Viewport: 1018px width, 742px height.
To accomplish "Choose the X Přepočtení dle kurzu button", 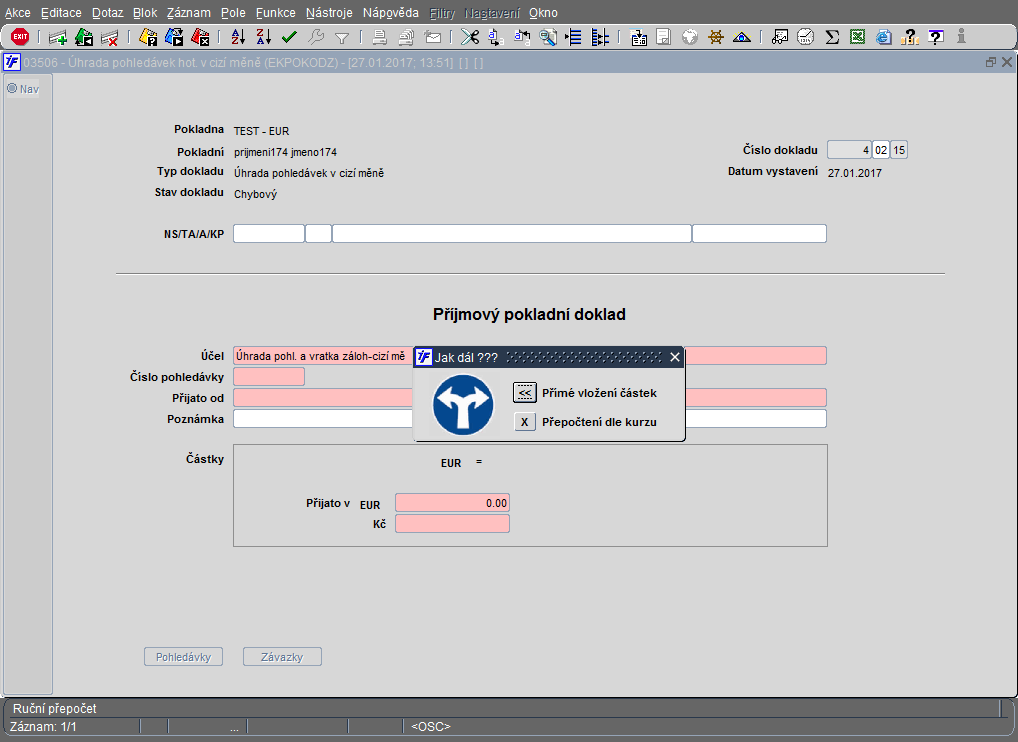I will pyautogui.click(x=525, y=422).
